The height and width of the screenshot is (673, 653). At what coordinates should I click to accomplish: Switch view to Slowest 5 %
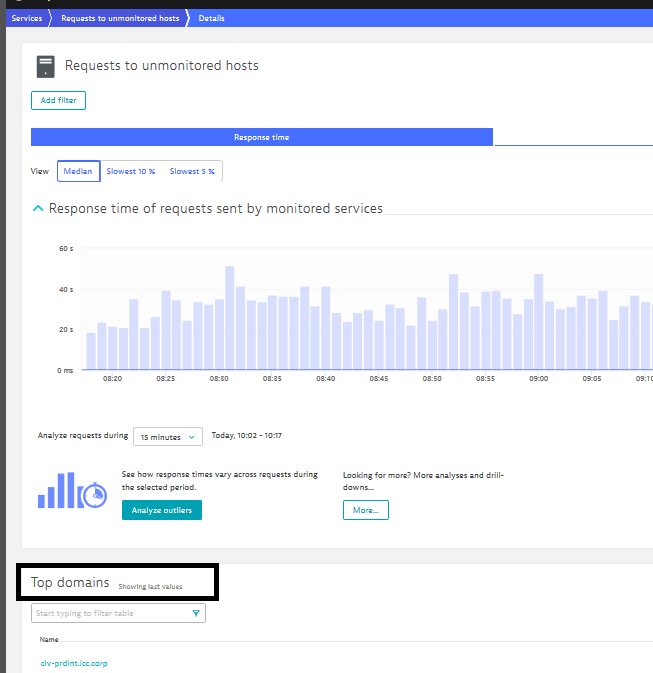(x=192, y=171)
